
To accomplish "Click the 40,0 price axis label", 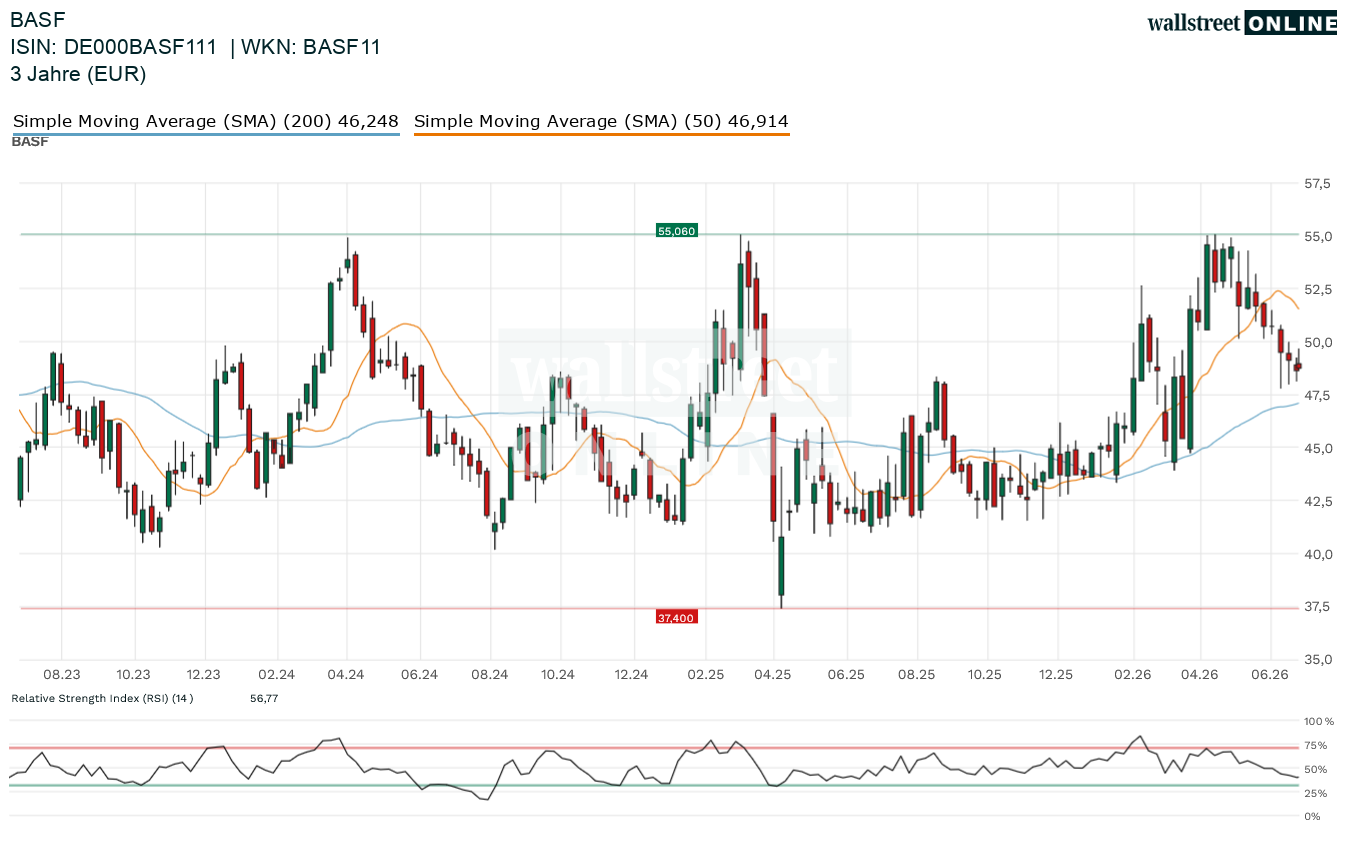I will point(1317,554).
